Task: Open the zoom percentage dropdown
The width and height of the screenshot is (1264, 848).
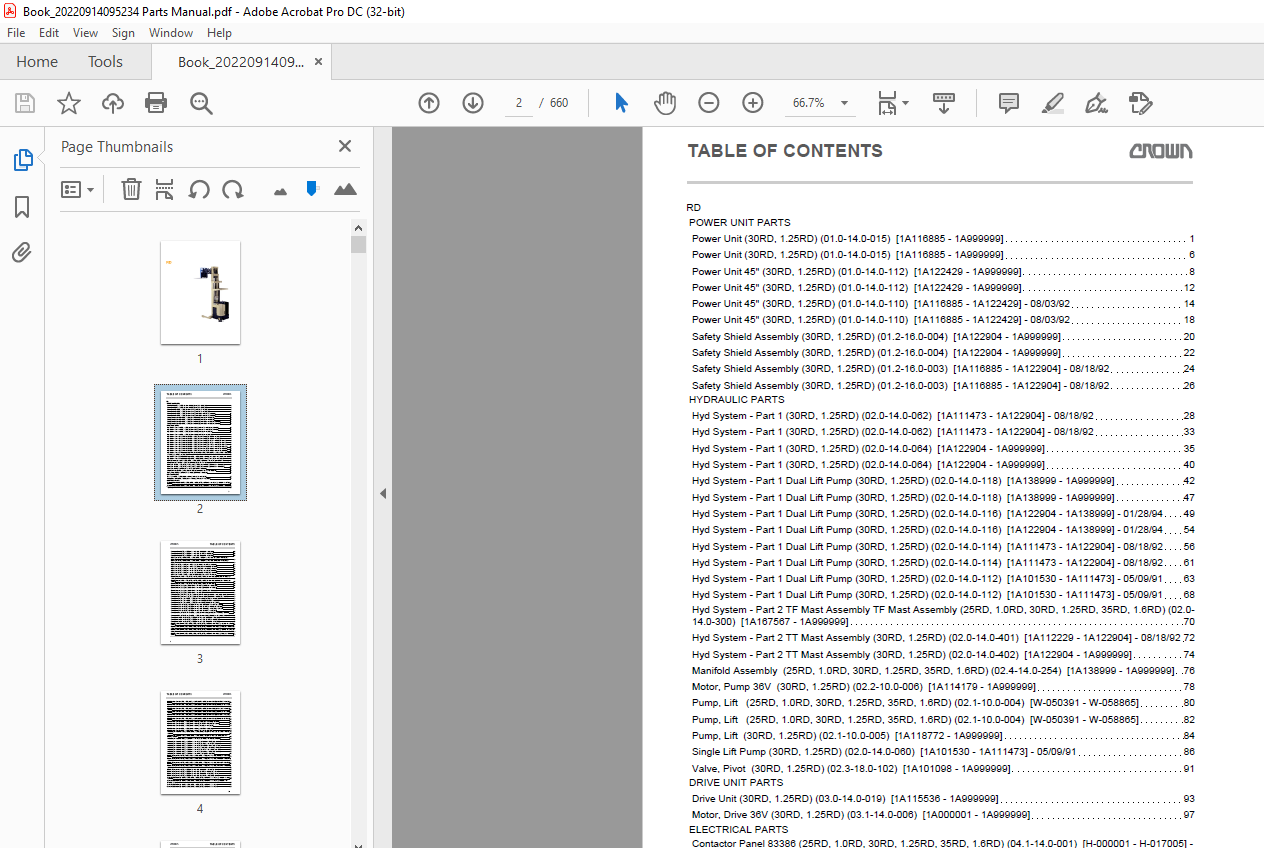Action: point(844,103)
